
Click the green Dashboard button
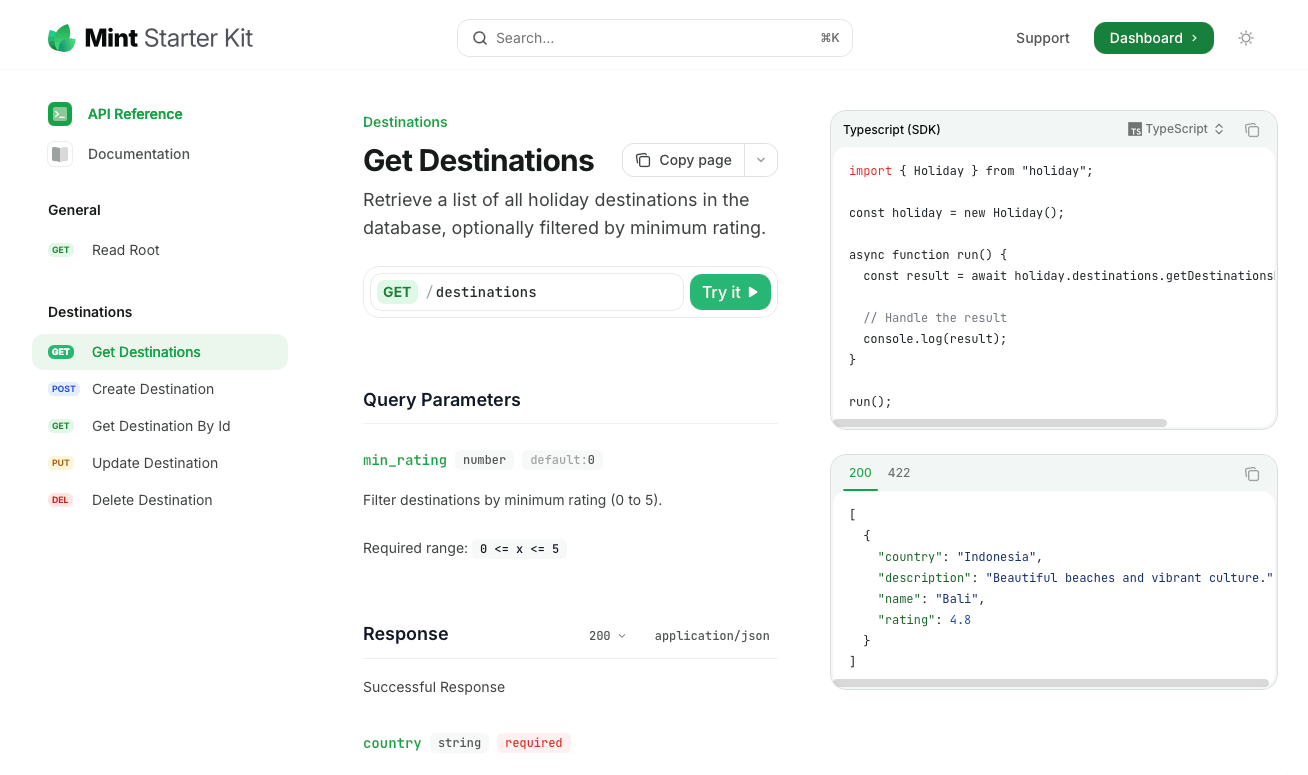click(1153, 37)
